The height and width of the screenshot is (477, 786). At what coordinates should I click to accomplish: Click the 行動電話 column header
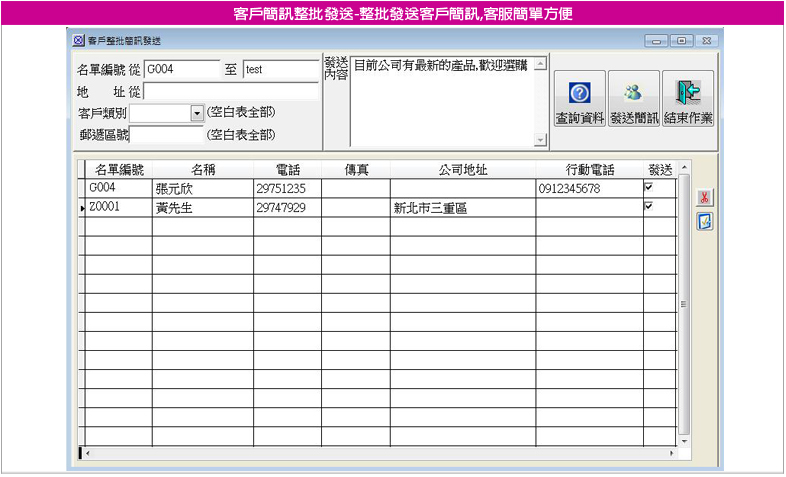click(589, 169)
